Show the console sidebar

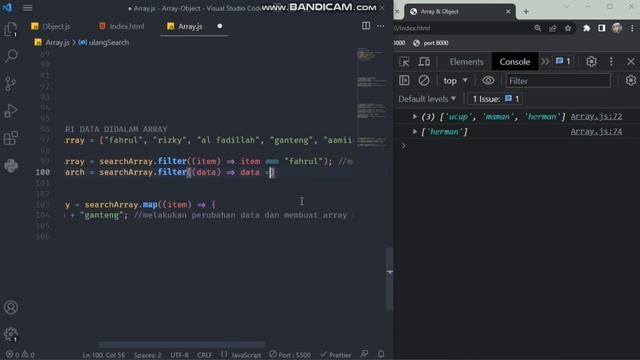click(x=404, y=80)
